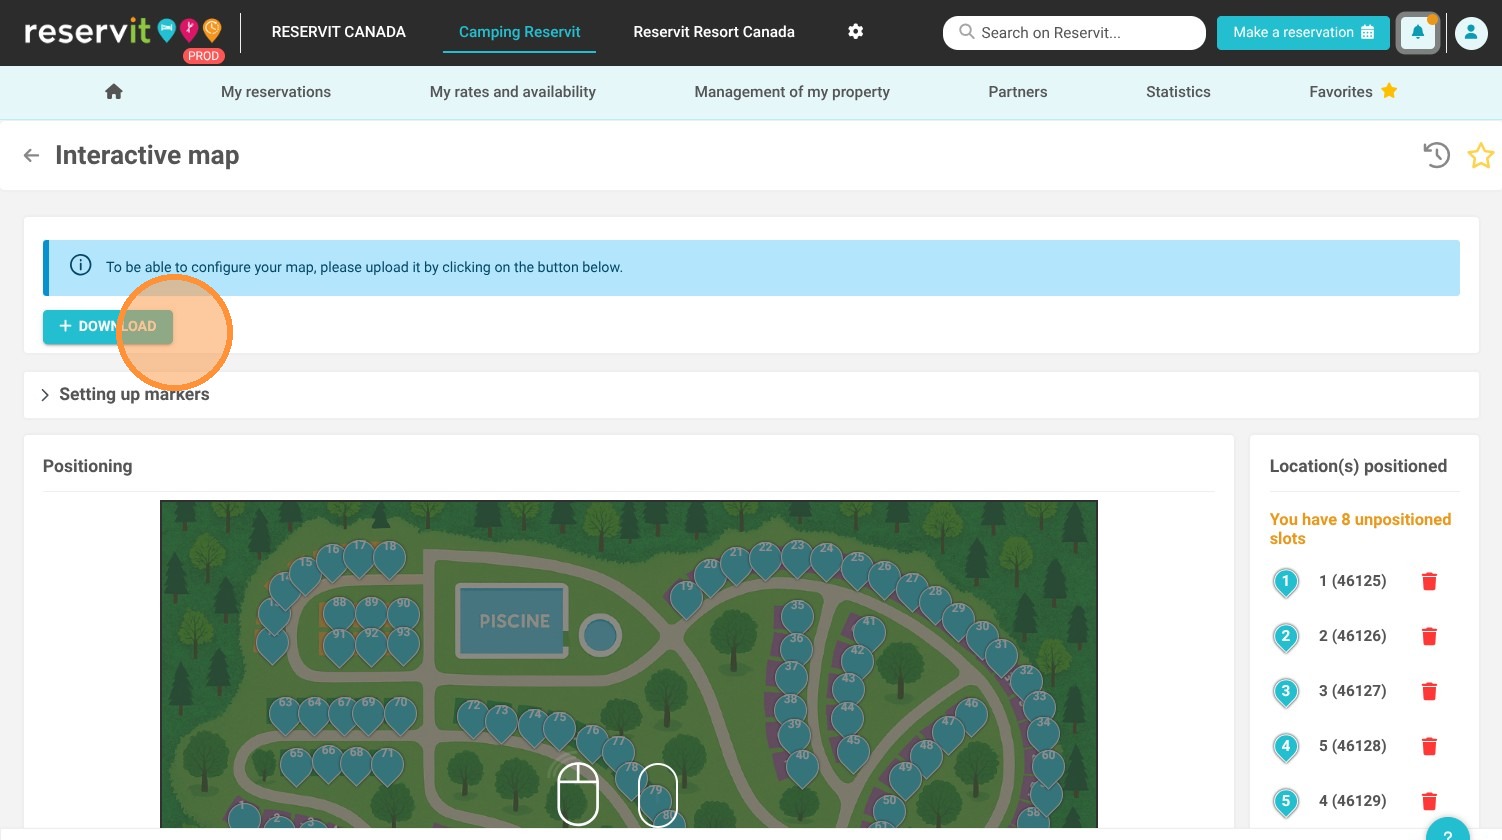Viewport: 1502px width, 840px height.
Task: Click text "5 (46128)" in location list
Action: (1352, 746)
